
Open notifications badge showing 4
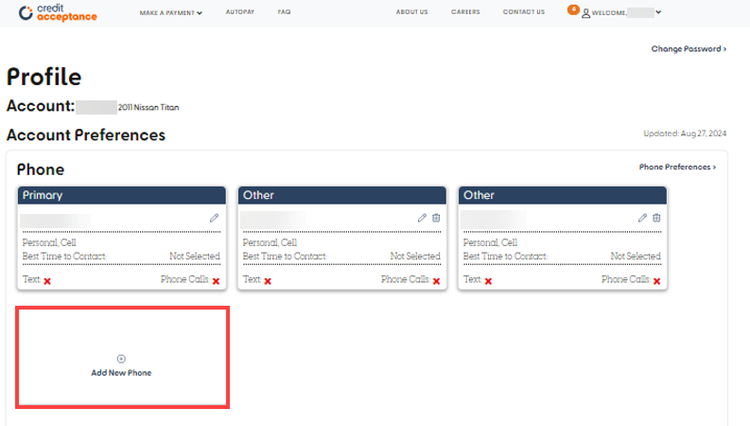[573, 9]
